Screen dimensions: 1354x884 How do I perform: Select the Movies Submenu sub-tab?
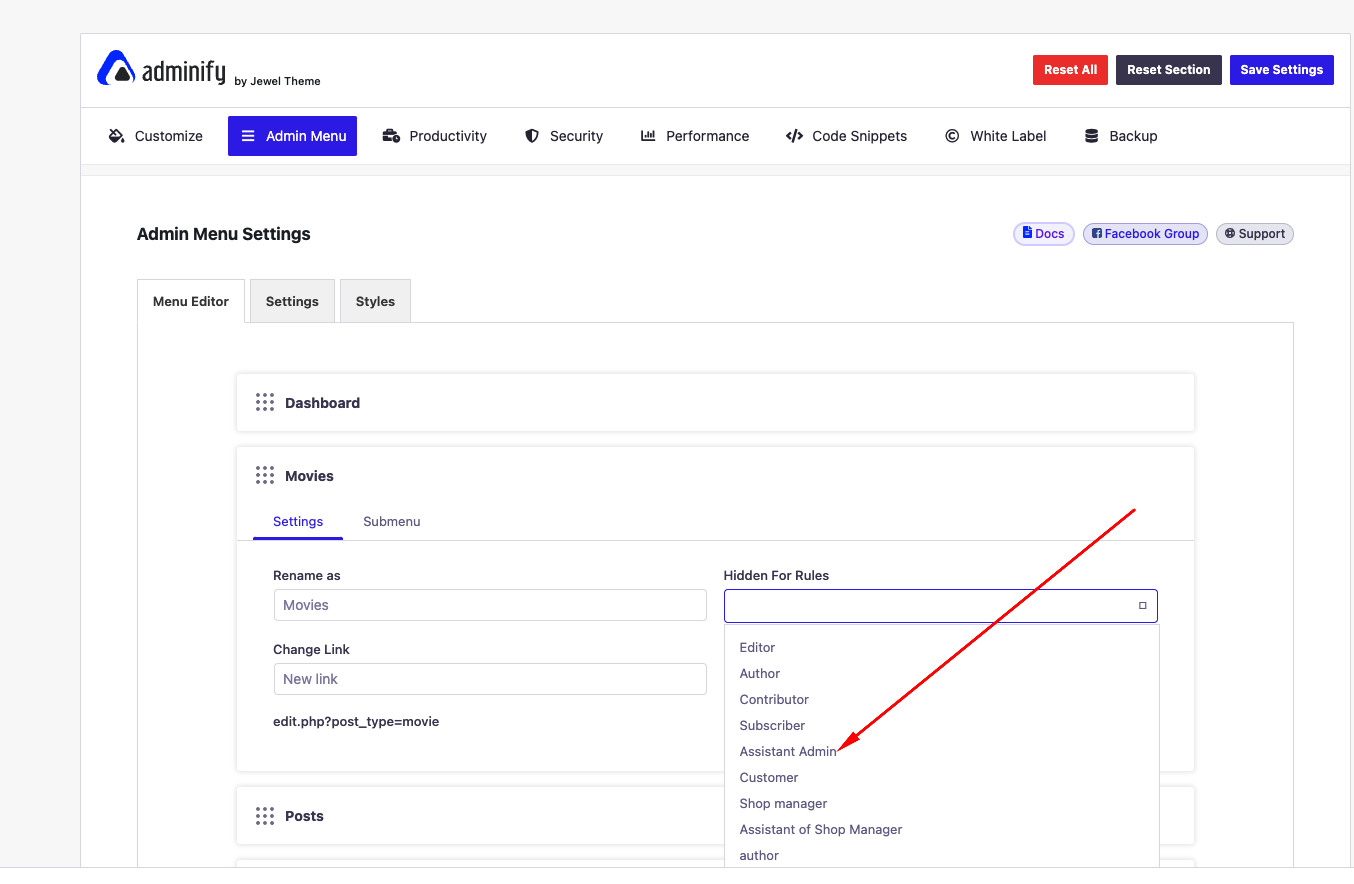391,521
